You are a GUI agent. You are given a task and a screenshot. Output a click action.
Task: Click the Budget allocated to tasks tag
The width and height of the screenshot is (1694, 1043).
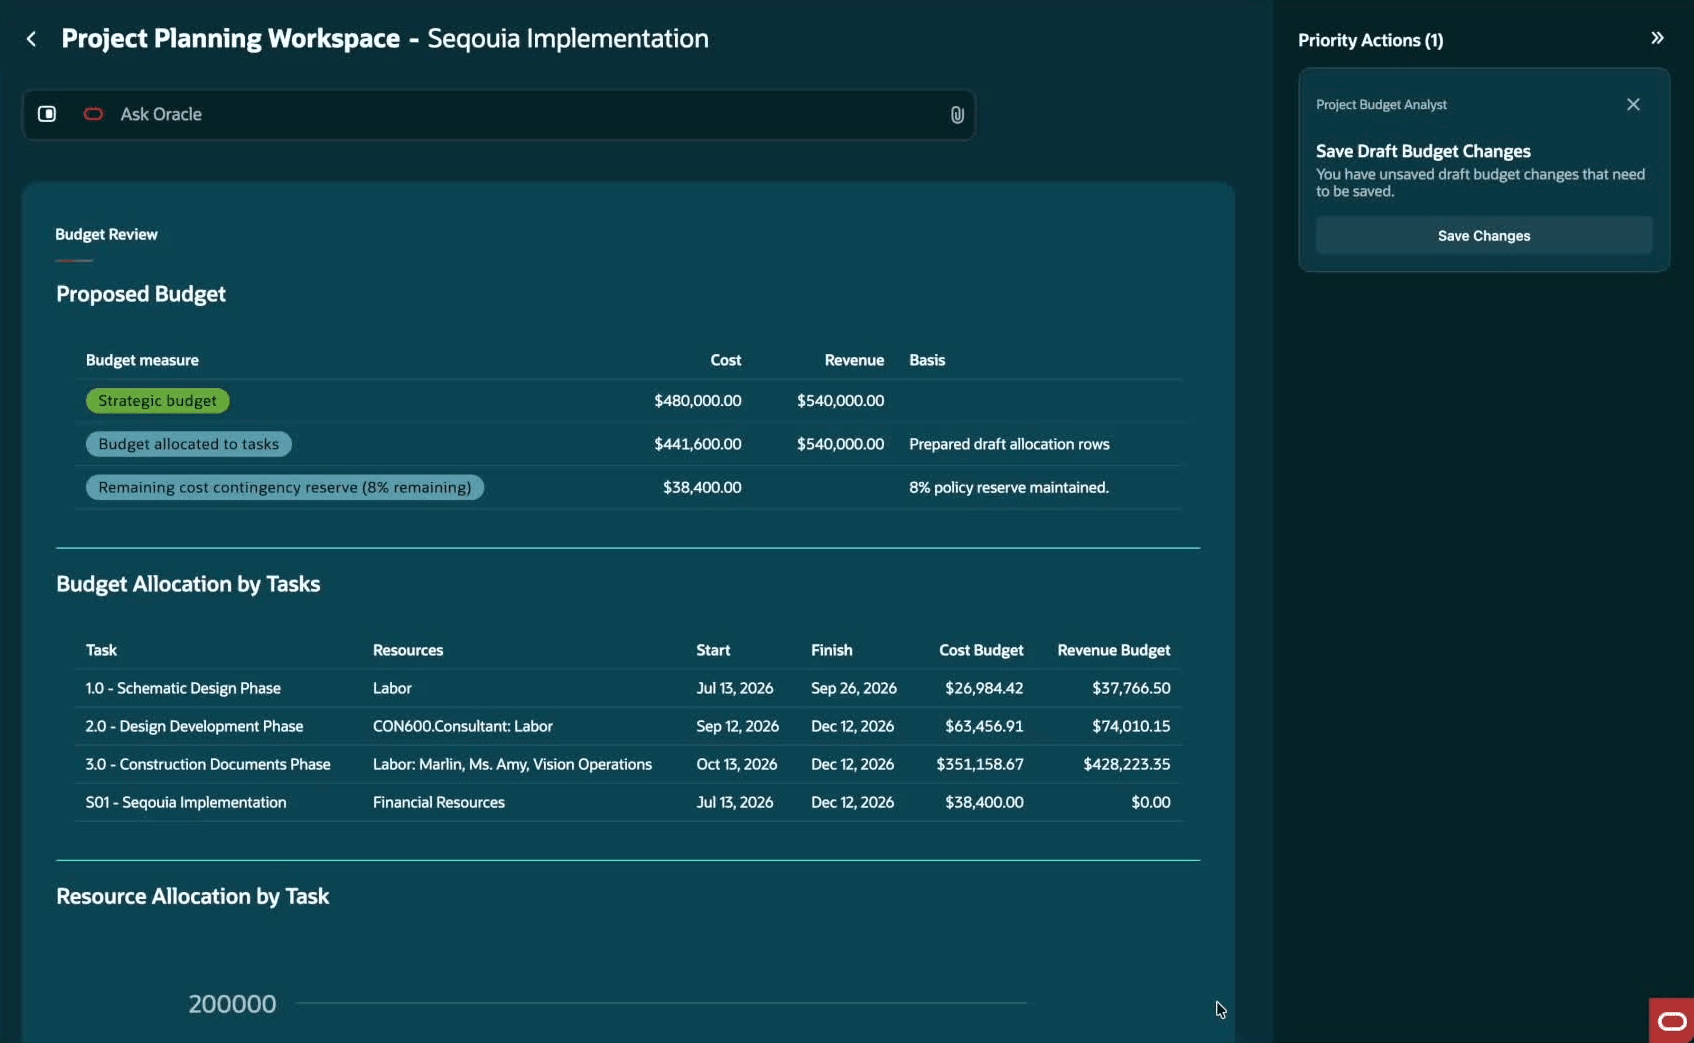click(188, 444)
